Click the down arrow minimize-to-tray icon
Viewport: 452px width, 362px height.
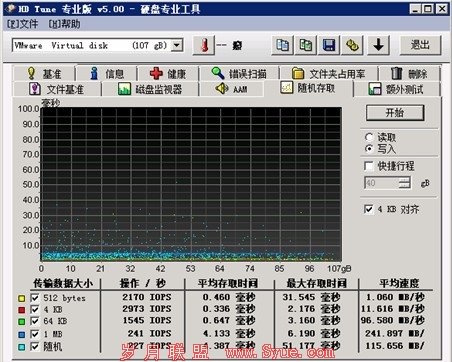(x=378, y=45)
